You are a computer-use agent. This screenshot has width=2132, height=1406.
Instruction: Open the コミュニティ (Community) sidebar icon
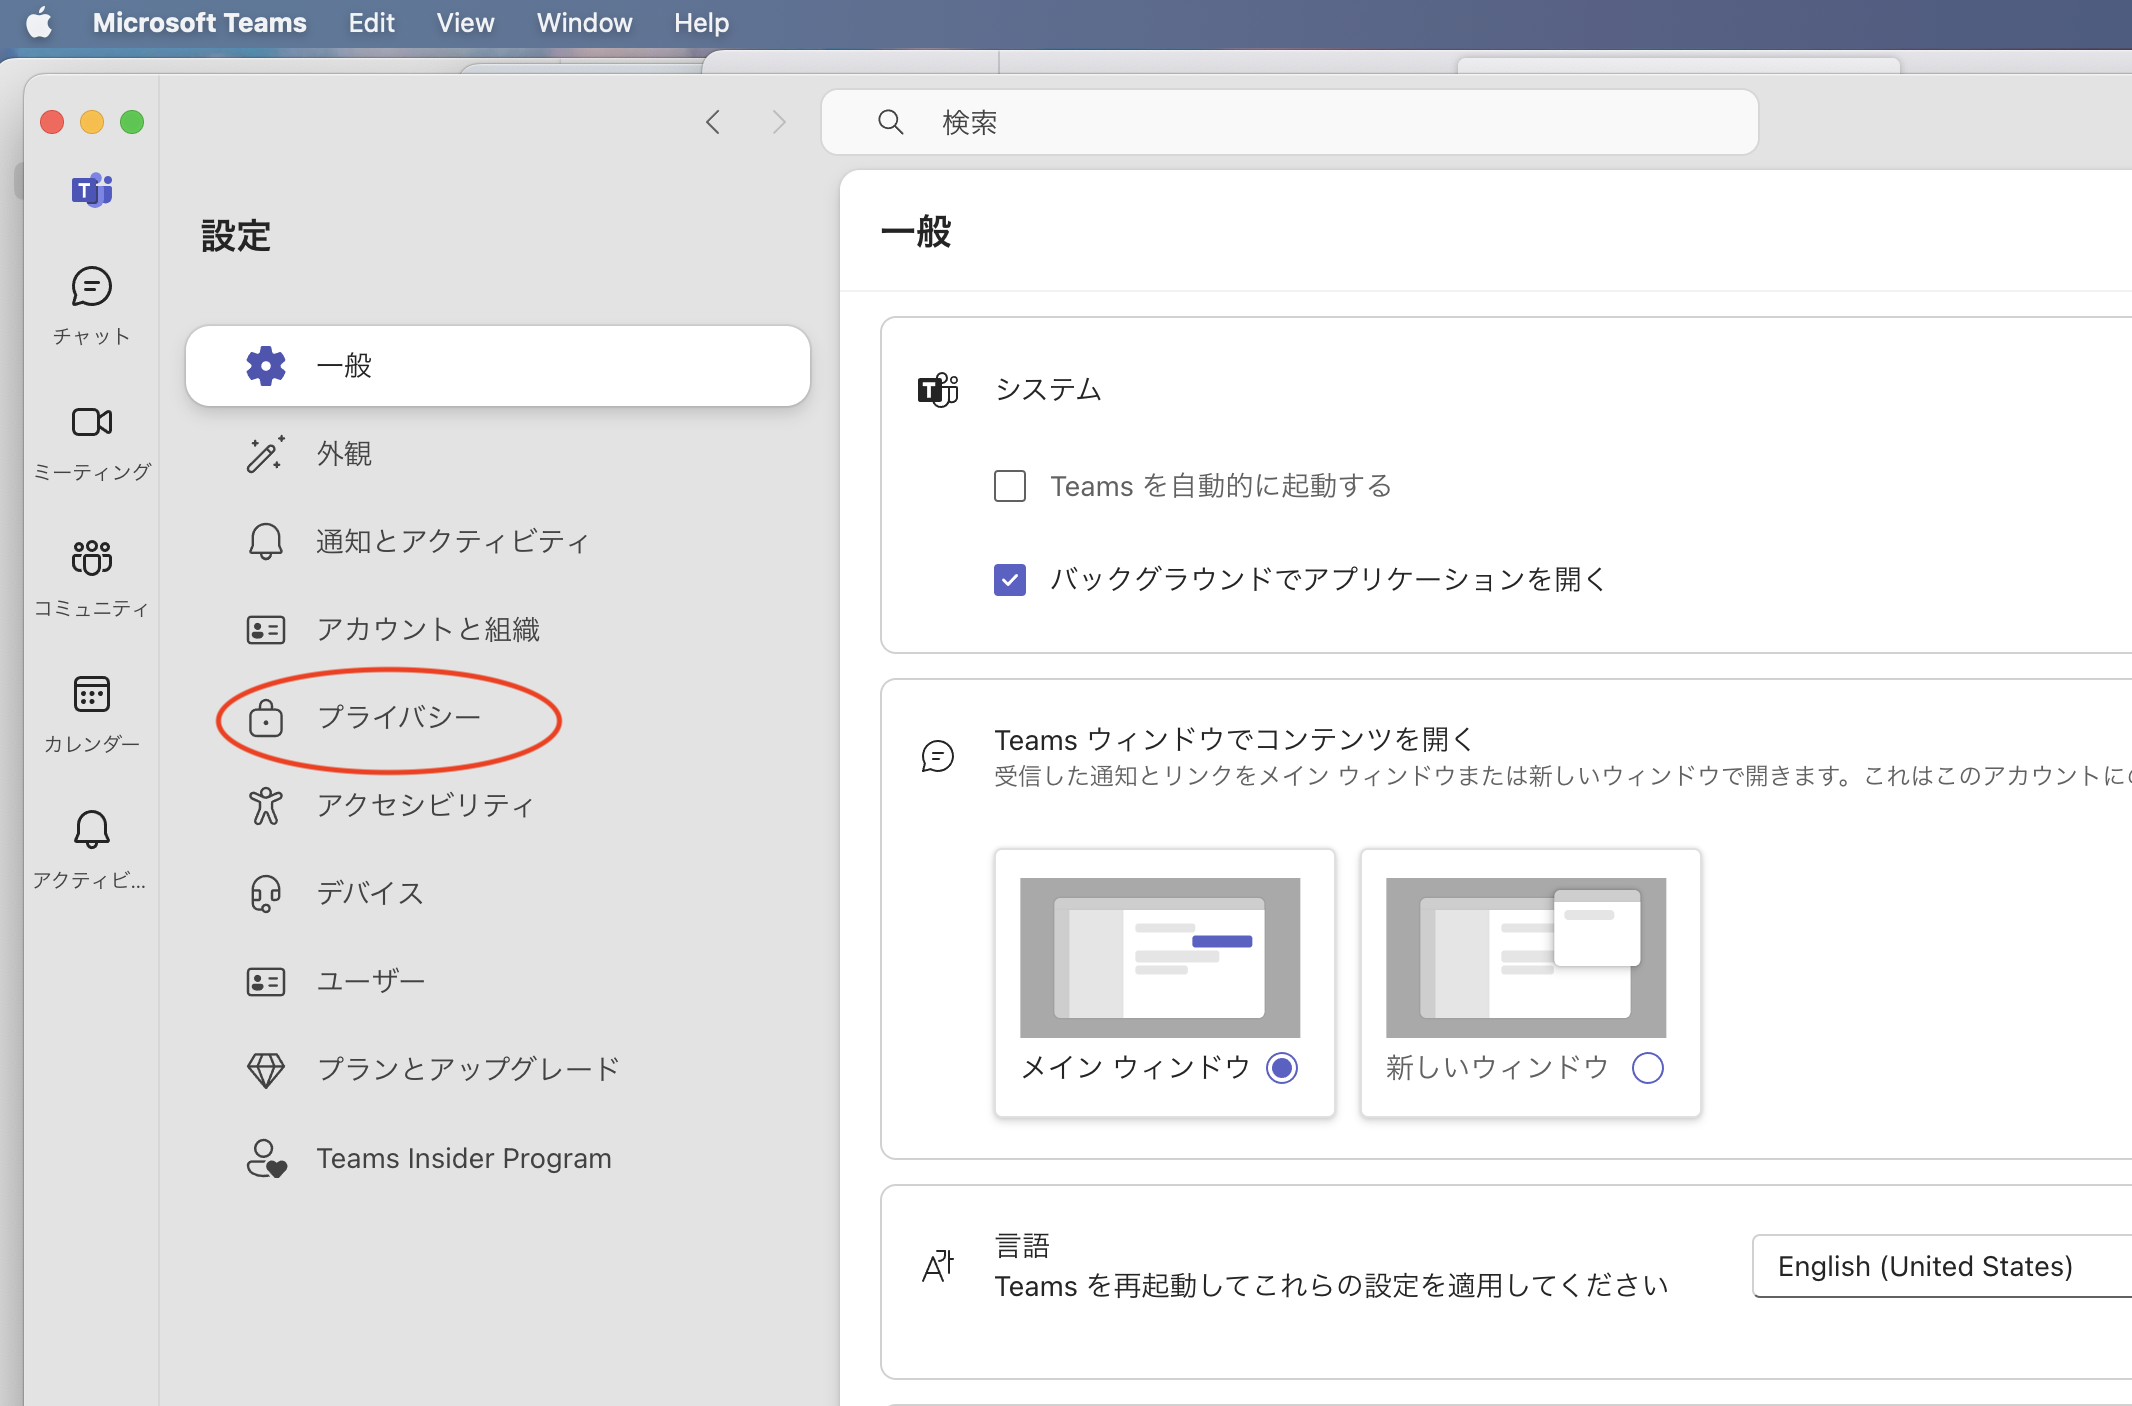pos(91,559)
